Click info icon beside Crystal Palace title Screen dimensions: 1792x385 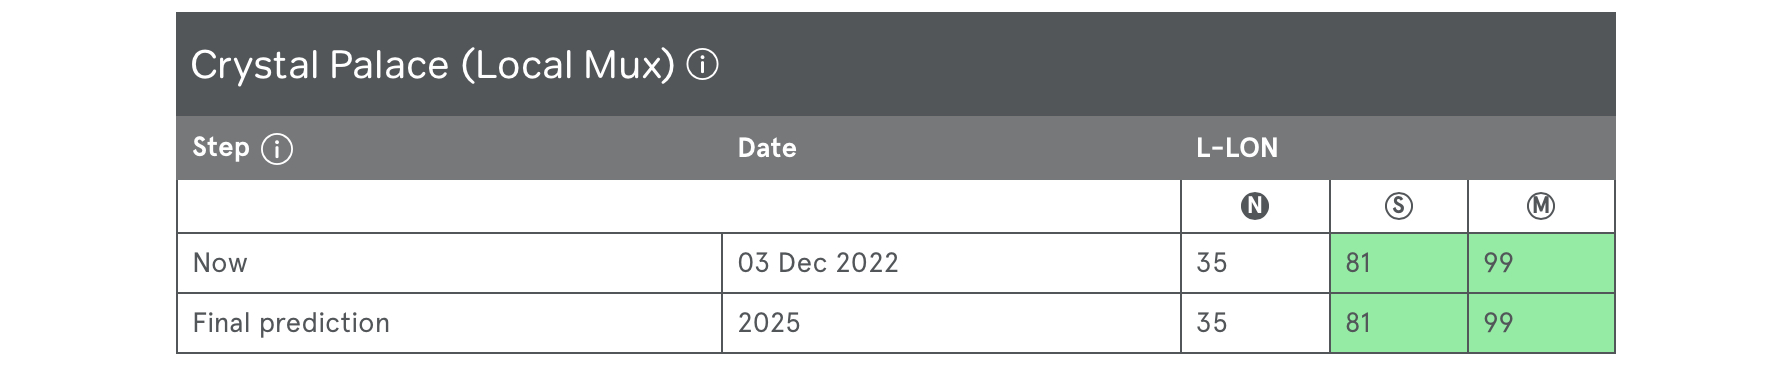[x=702, y=66]
